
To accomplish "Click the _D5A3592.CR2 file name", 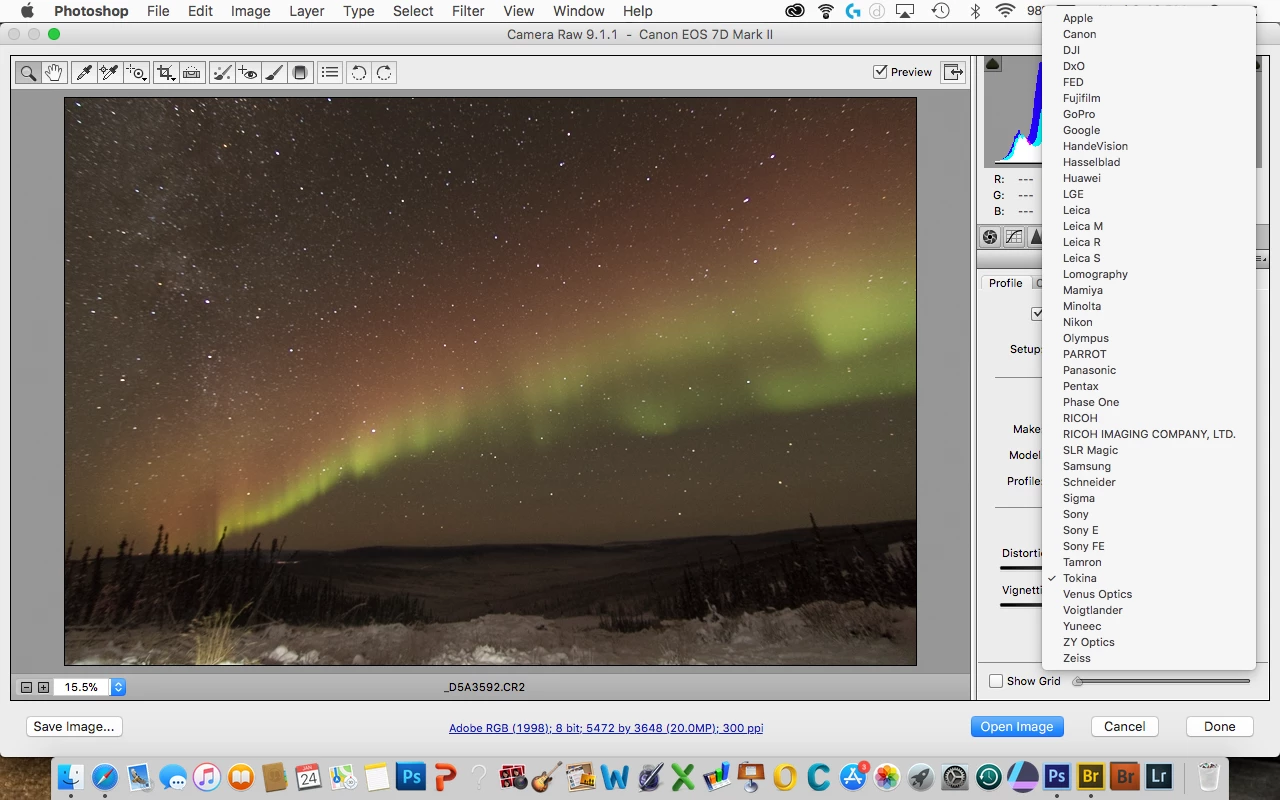I will (485, 687).
